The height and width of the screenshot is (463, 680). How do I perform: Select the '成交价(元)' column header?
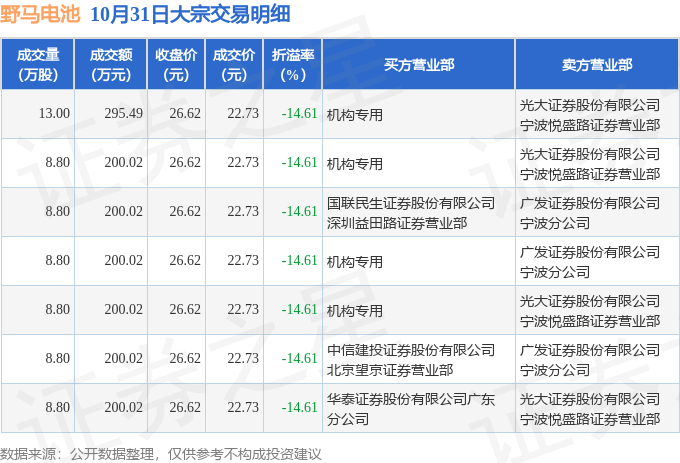point(234,65)
